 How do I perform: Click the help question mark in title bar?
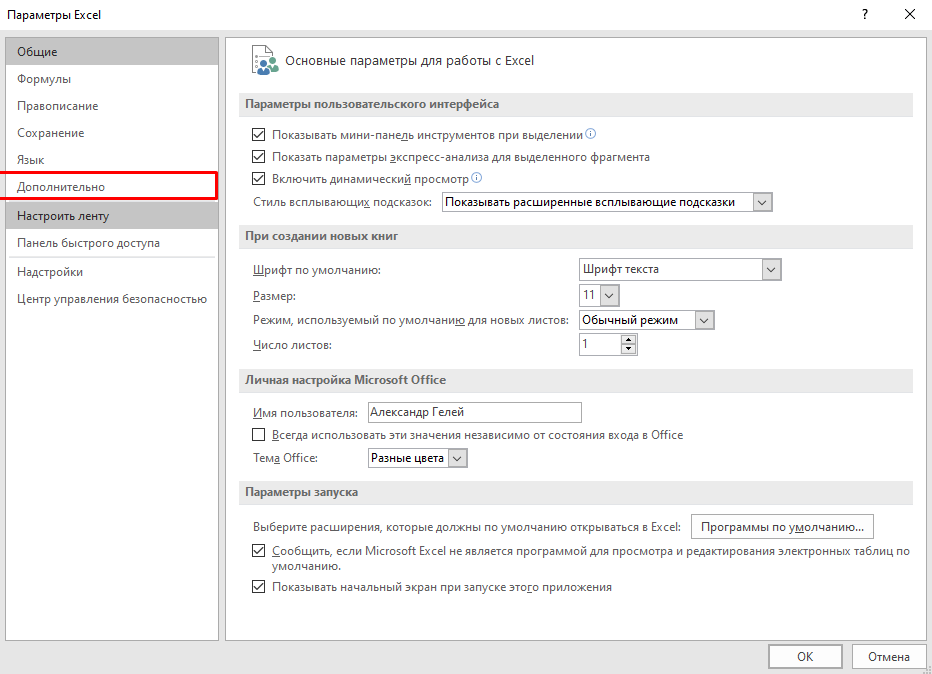click(x=863, y=15)
